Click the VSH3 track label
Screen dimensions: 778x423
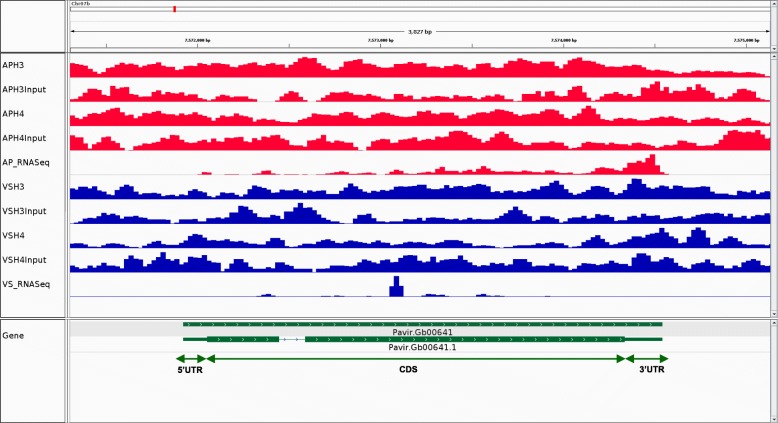click(13, 187)
